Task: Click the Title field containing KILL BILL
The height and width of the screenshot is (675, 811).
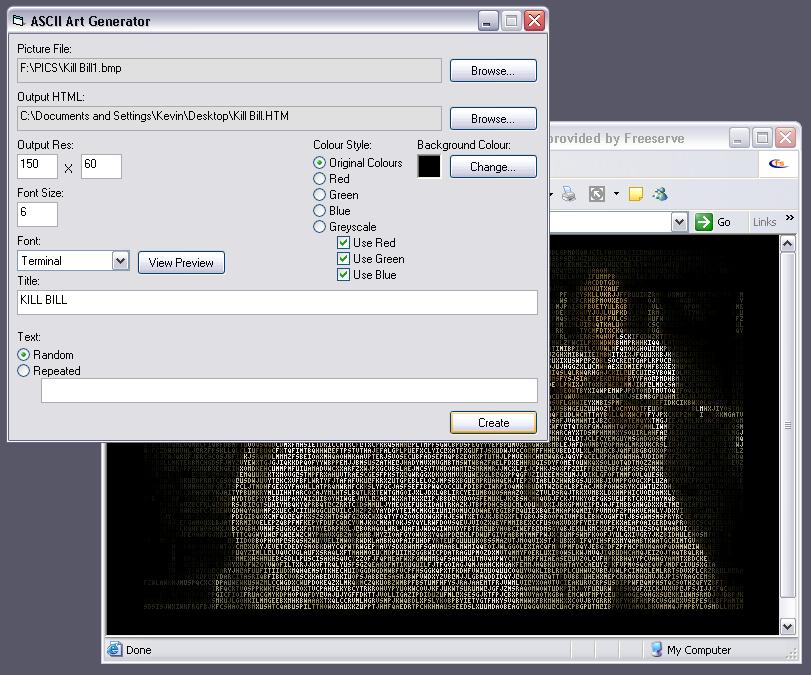Action: (x=277, y=302)
